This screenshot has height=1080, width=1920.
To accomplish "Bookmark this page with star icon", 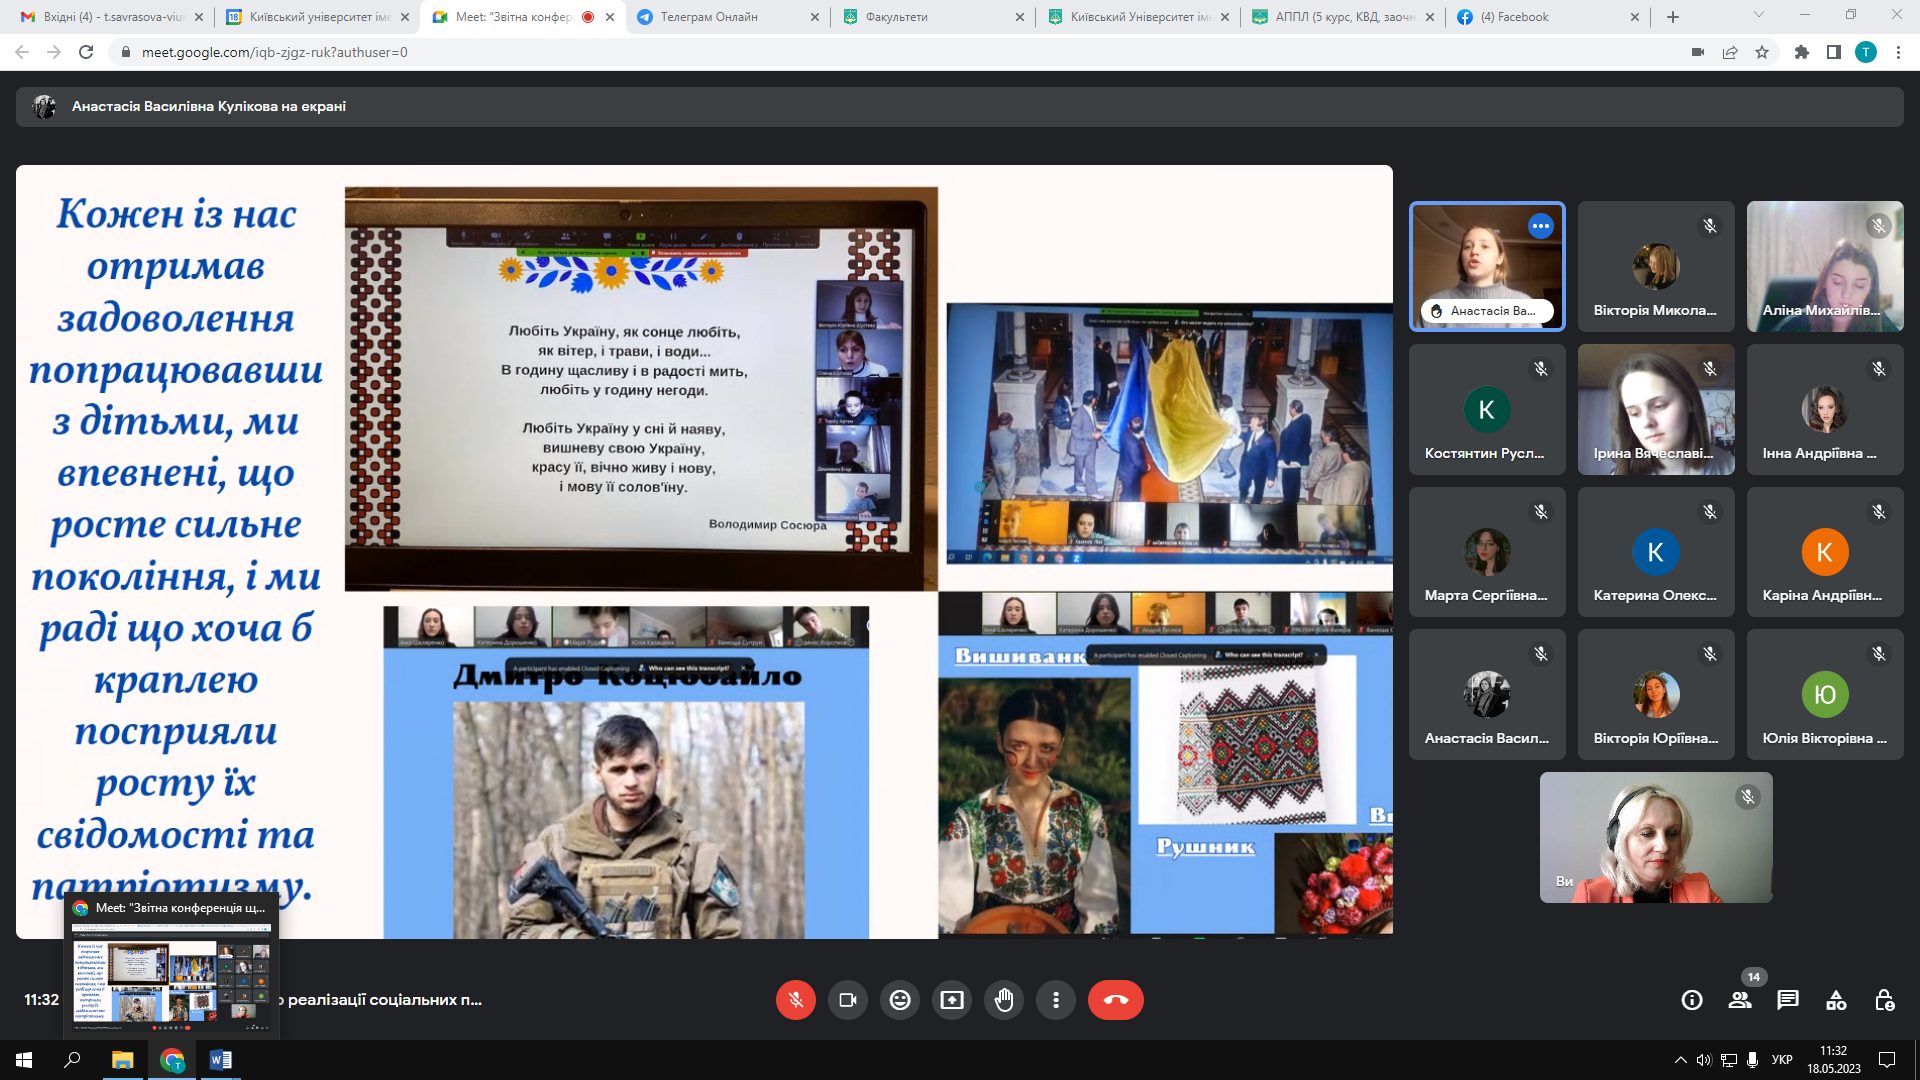I will pos(1762,52).
